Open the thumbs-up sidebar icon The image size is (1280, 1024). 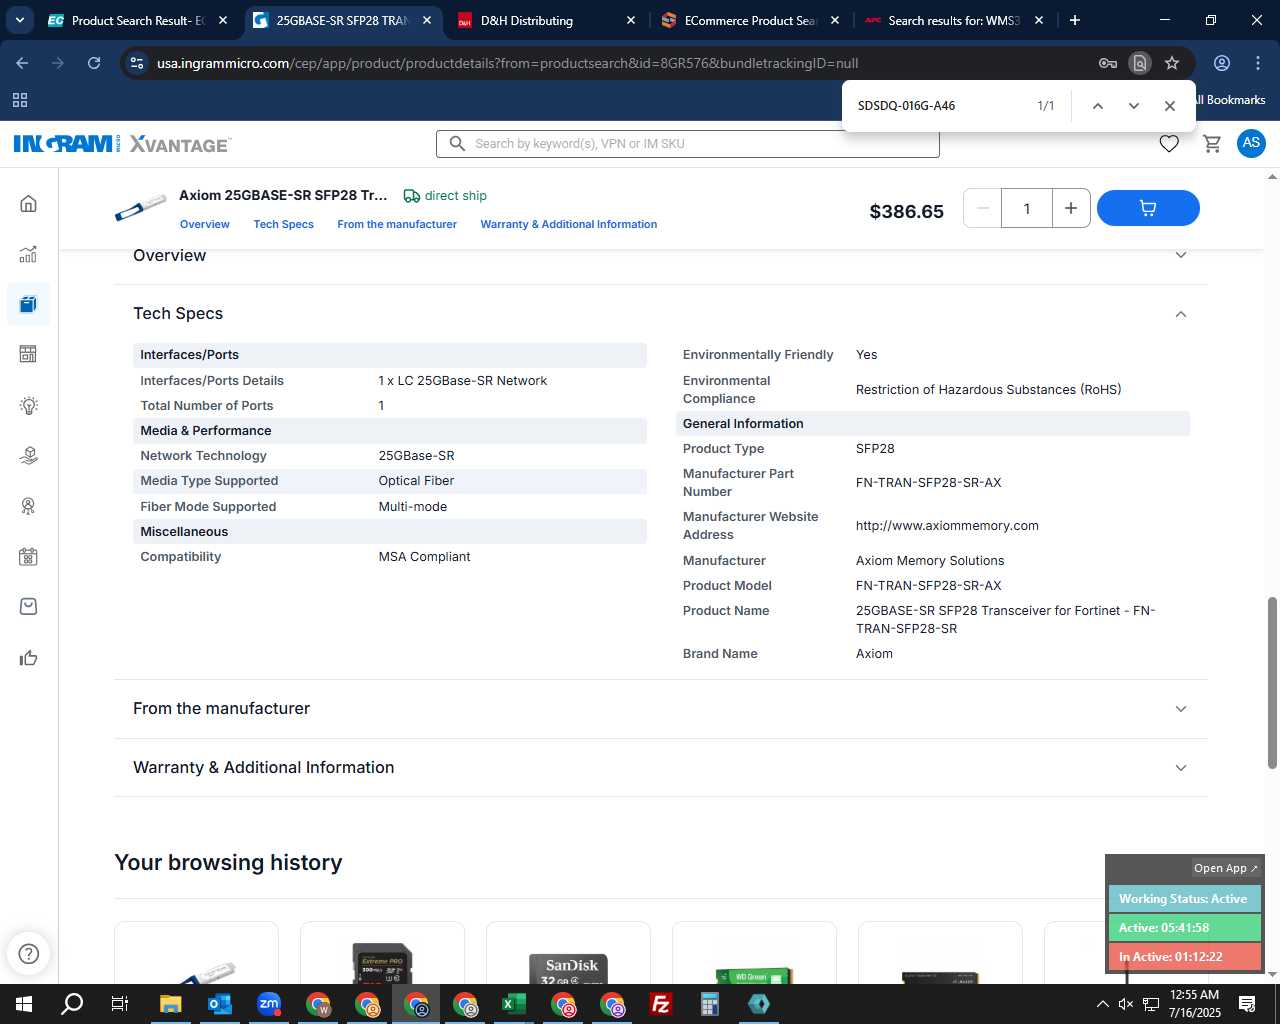pos(28,658)
